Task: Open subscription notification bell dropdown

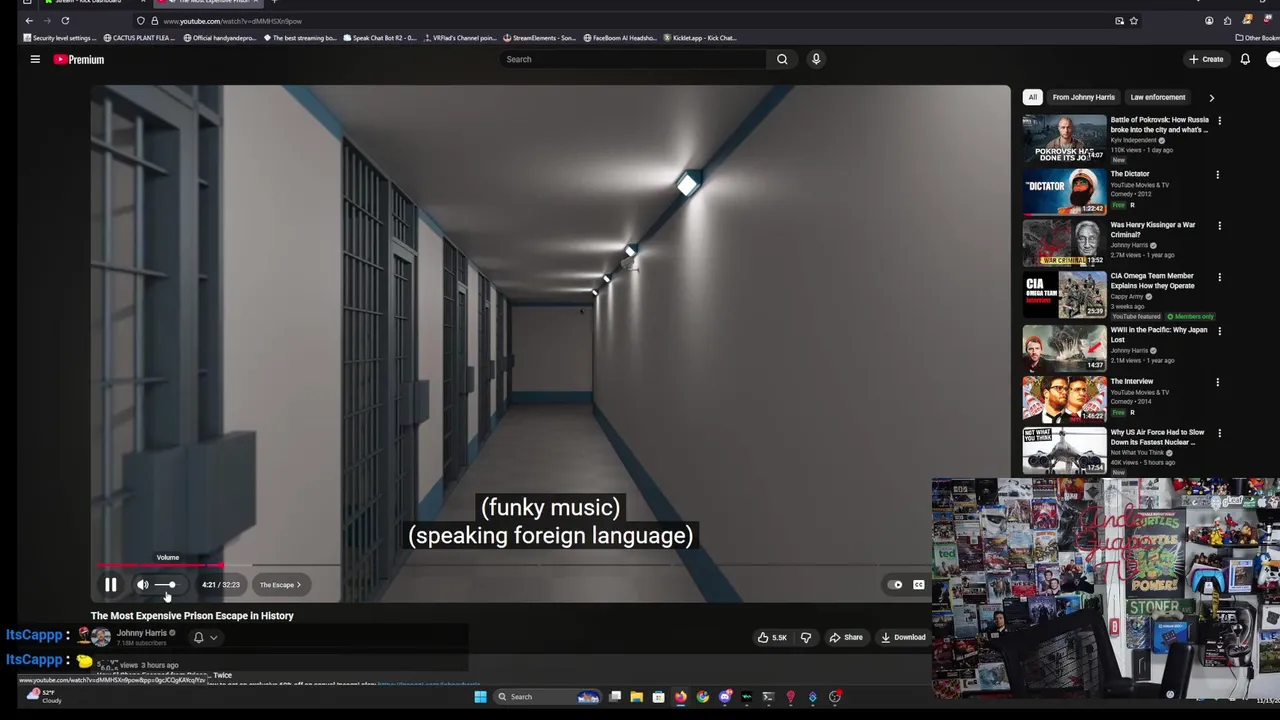Action: (x=205, y=637)
